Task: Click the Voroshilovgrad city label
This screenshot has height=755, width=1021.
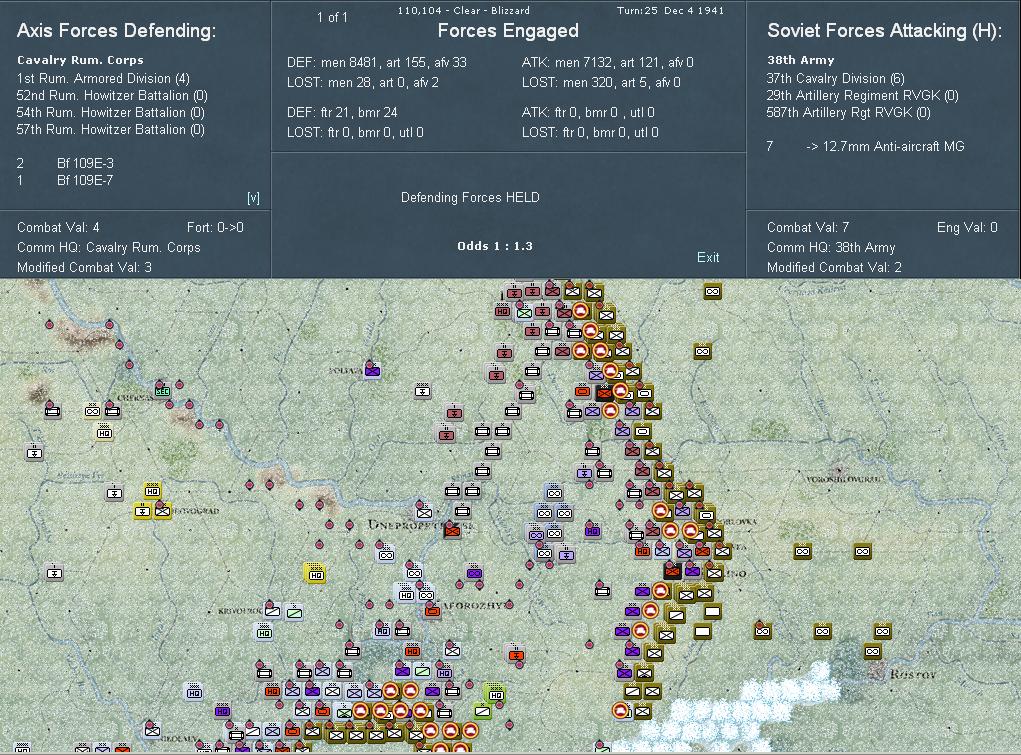Action: click(844, 479)
